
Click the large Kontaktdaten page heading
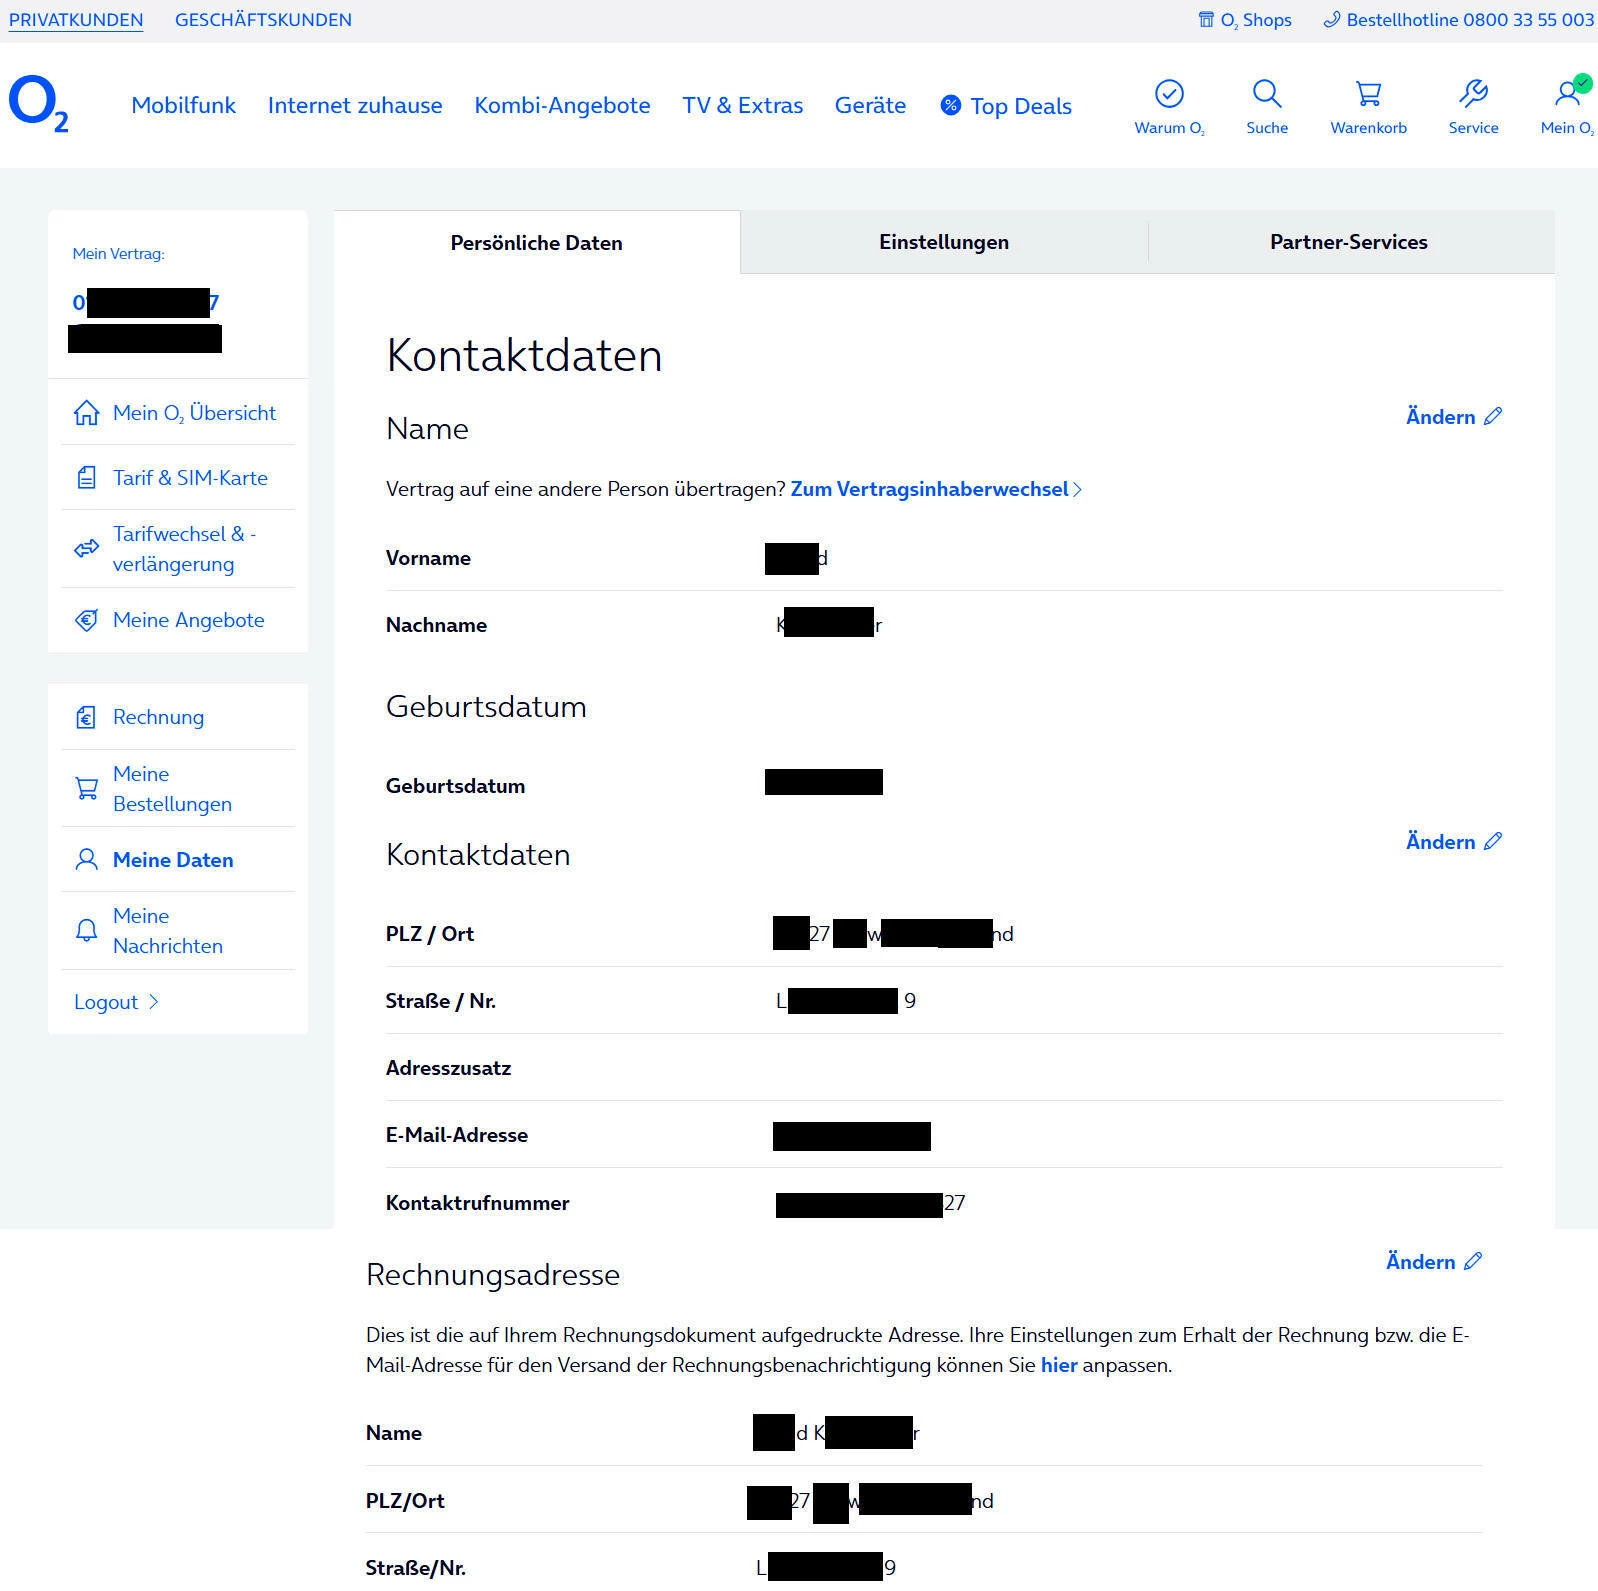tap(524, 356)
